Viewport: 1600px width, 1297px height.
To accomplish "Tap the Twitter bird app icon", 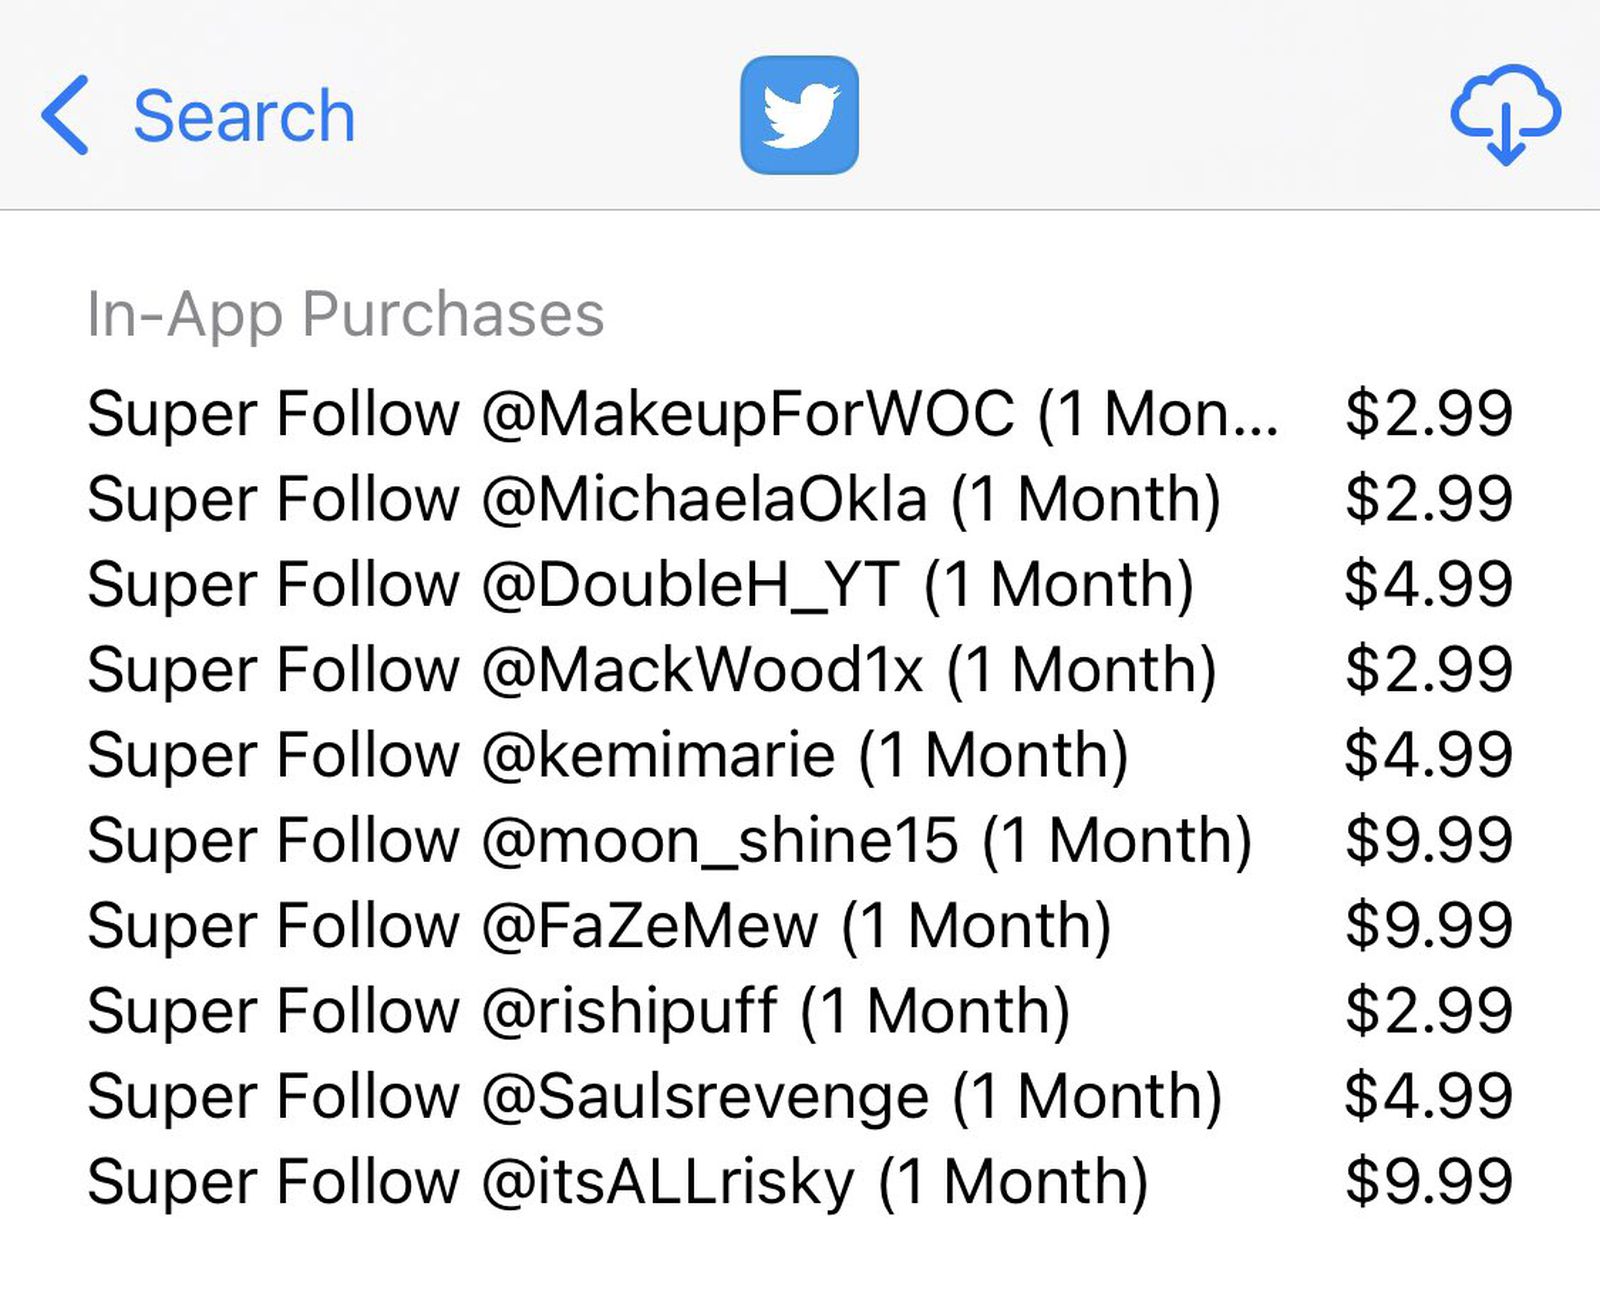I will 799,115.
